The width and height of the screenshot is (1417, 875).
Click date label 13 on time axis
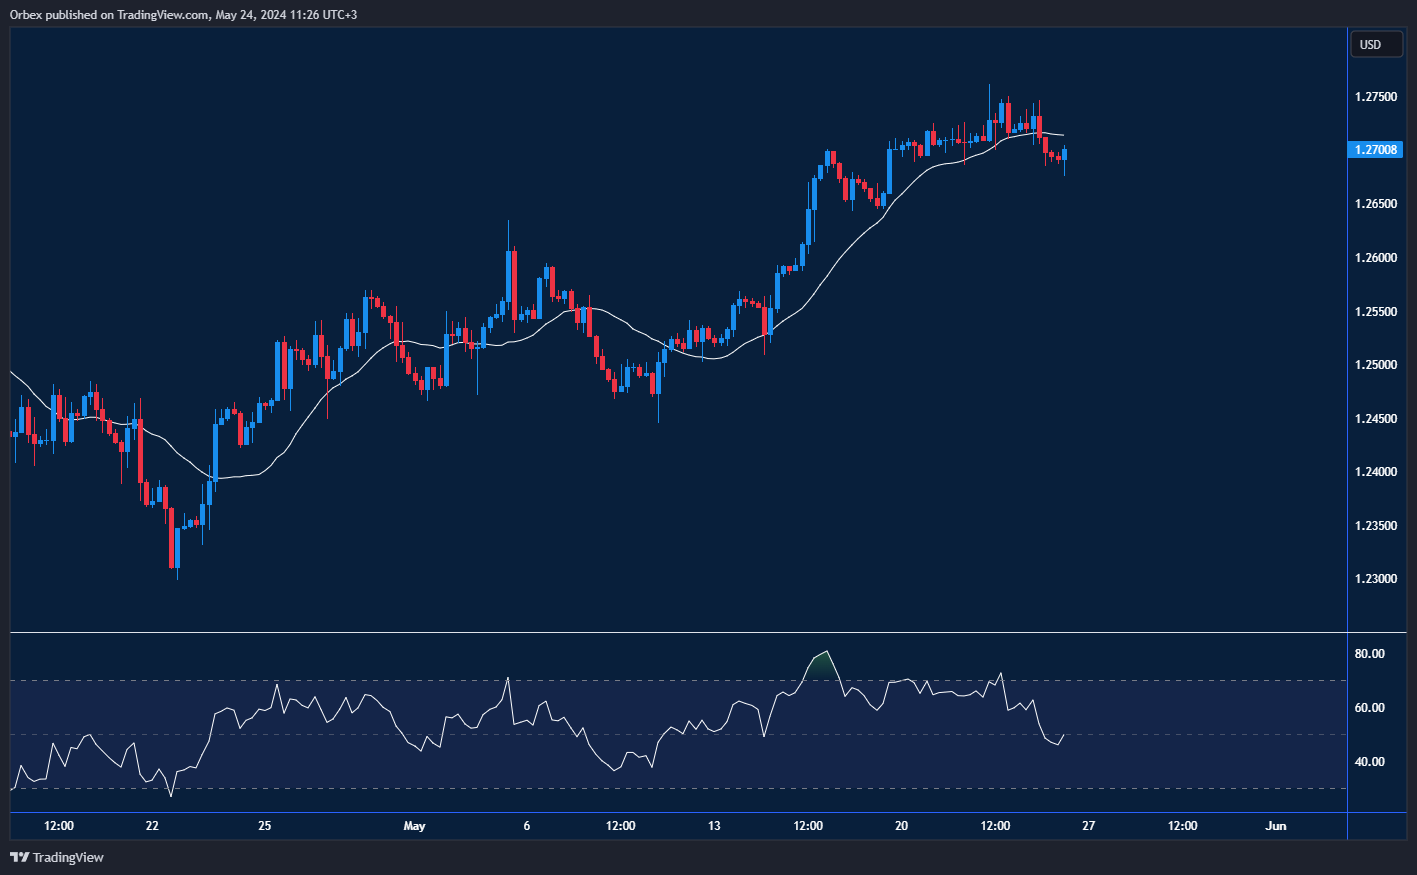click(714, 826)
